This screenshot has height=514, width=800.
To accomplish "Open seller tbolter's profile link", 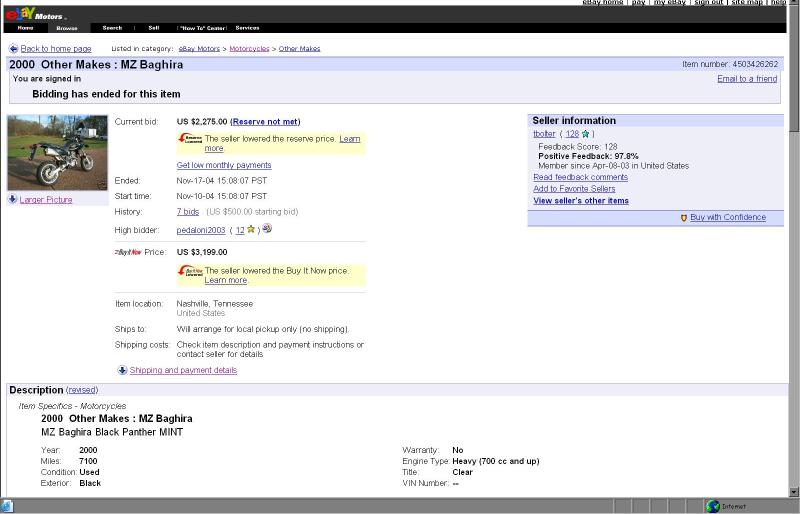I will pyautogui.click(x=544, y=134).
